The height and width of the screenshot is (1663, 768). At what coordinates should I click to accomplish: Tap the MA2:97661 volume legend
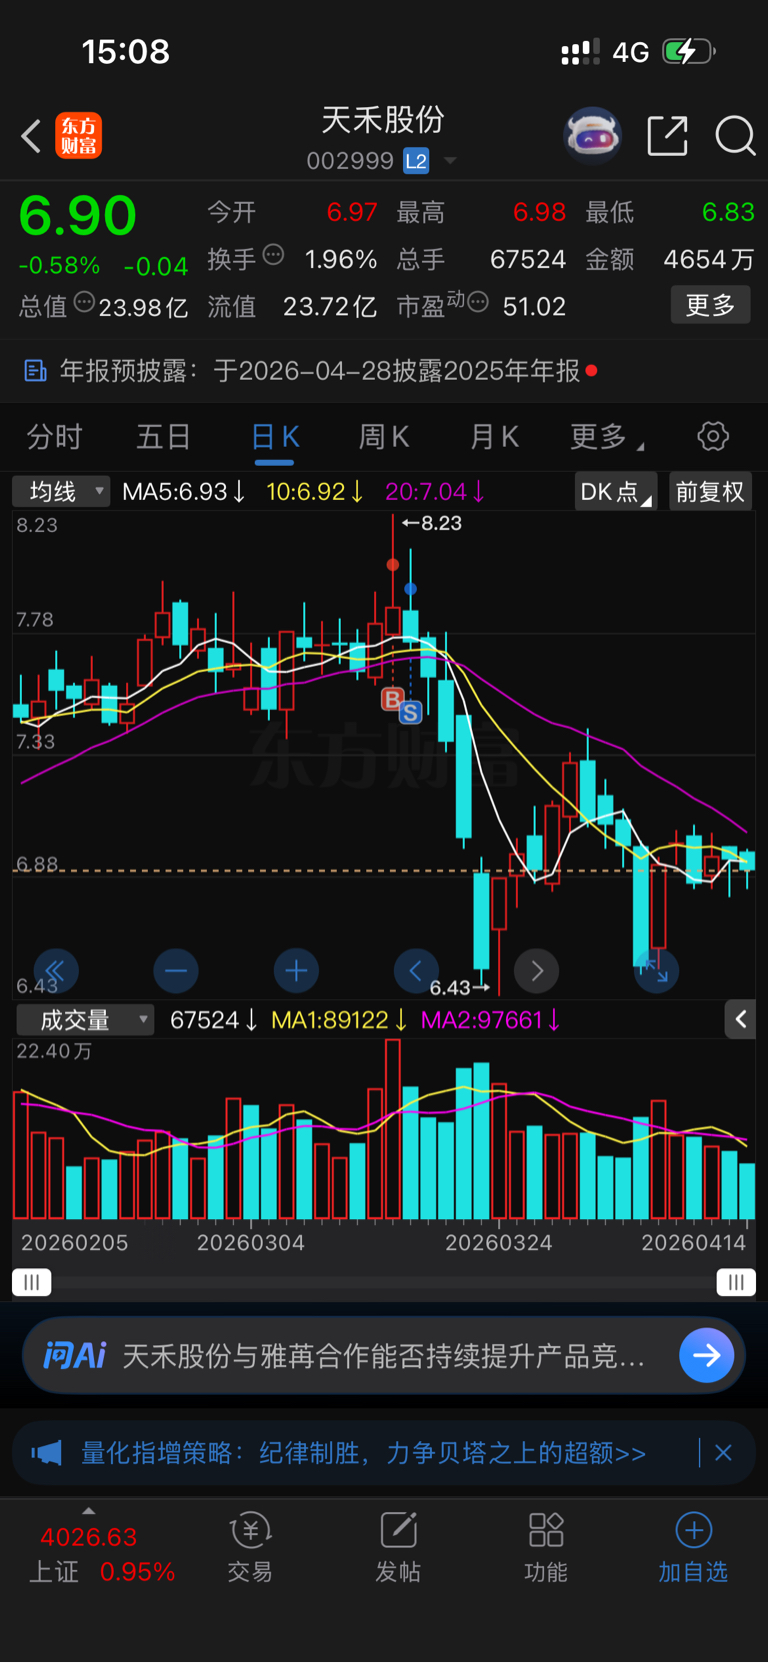[x=490, y=1020]
